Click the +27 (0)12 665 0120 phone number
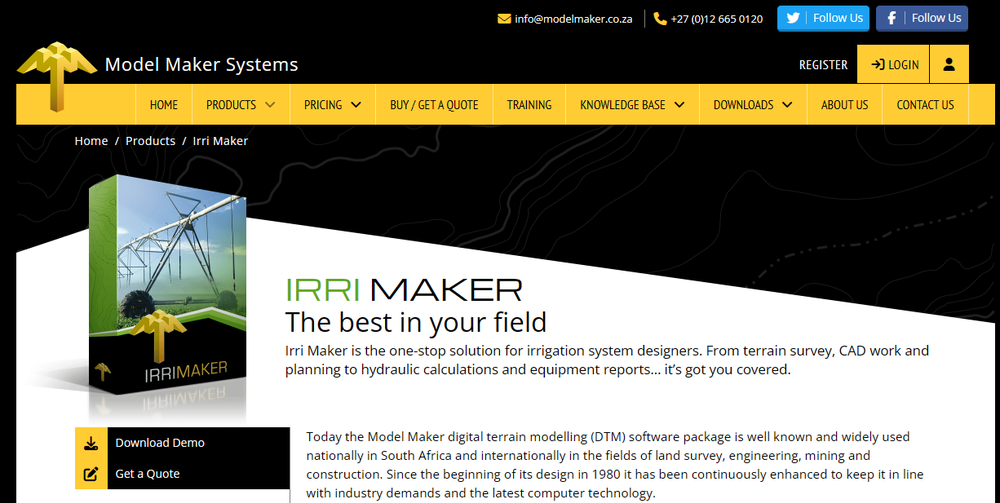The width and height of the screenshot is (1000, 503). click(x=717, y=18)
